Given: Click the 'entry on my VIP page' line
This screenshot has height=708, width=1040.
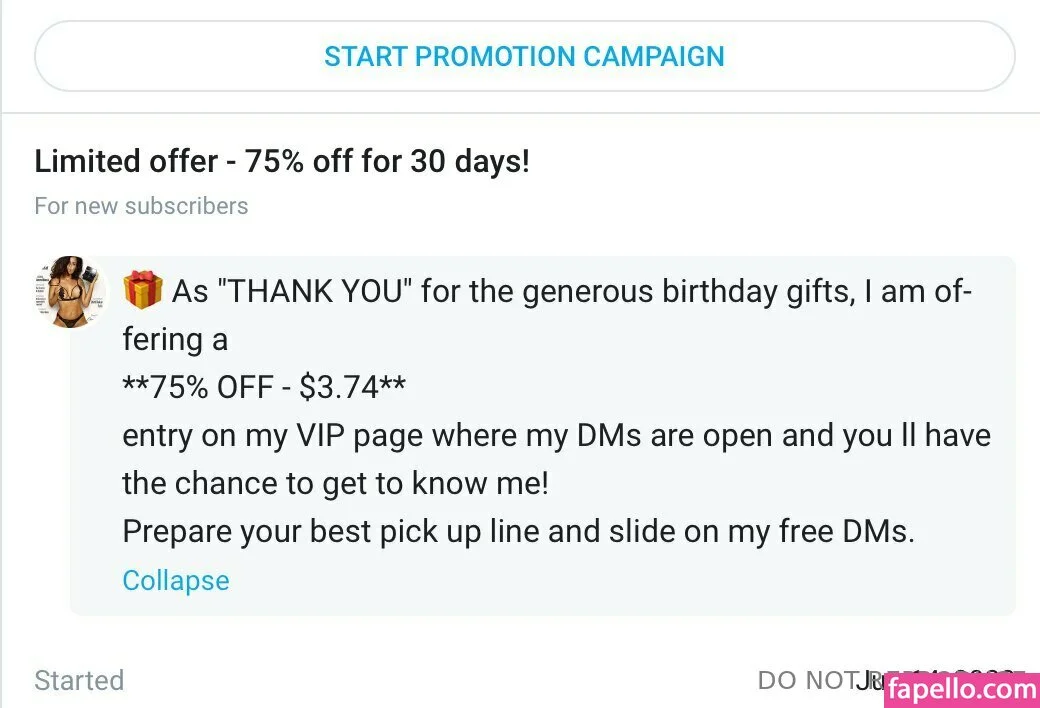Looking at the screenshot, I should 556,435.
